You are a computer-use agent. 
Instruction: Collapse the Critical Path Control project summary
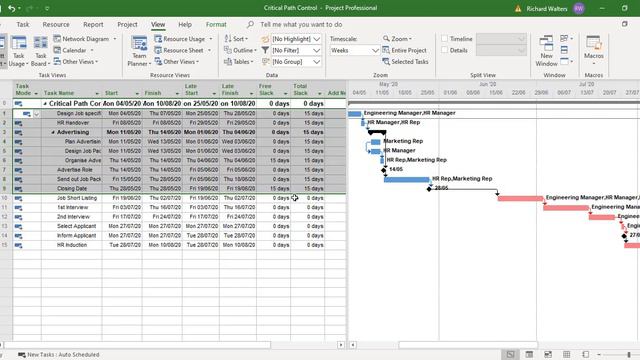[45, 104]
